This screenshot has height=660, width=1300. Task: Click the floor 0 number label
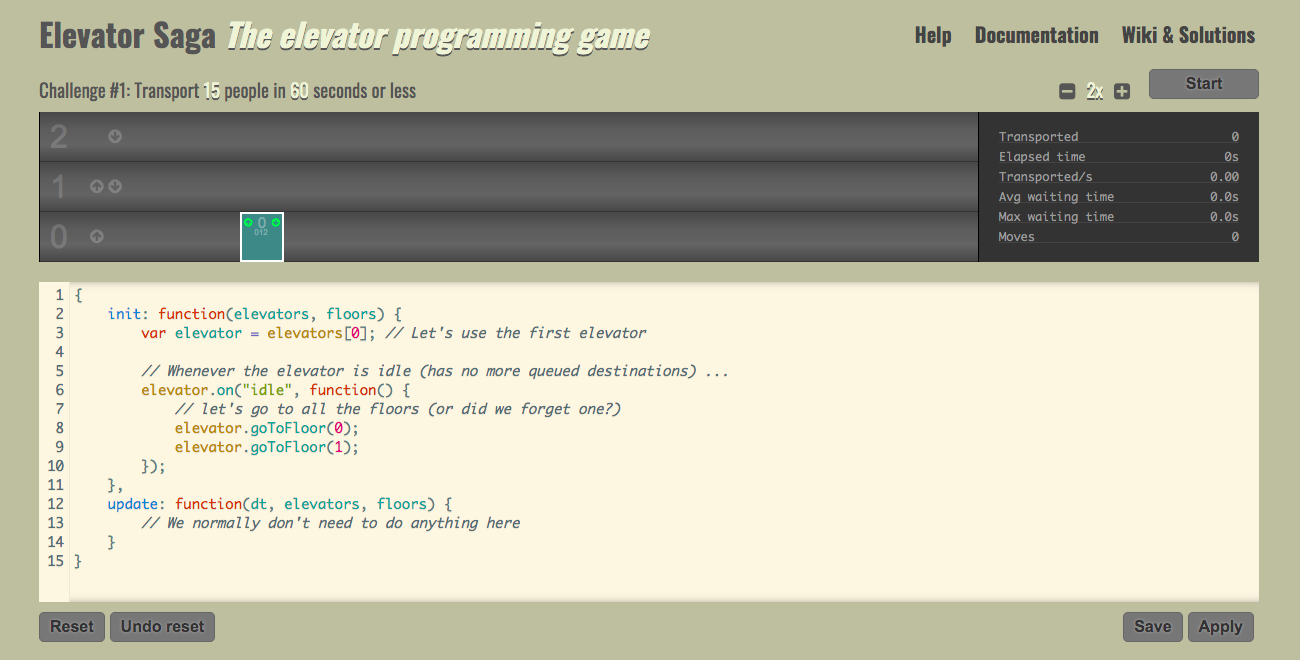point(59,237)
